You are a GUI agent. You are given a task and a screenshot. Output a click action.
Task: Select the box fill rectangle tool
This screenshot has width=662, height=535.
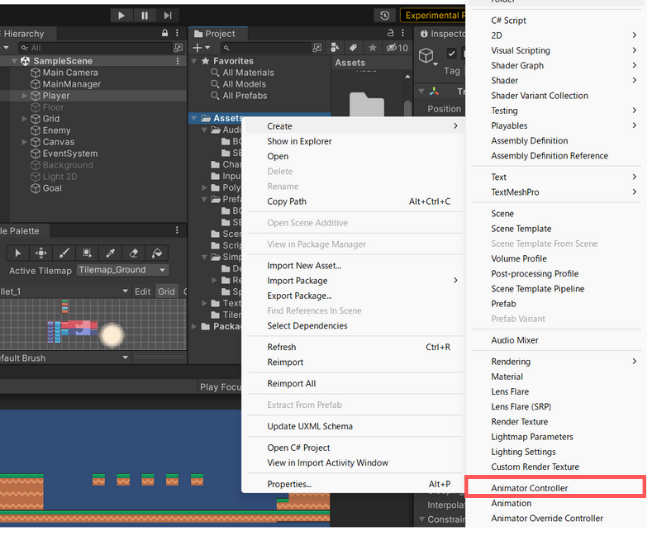[88, 253]
